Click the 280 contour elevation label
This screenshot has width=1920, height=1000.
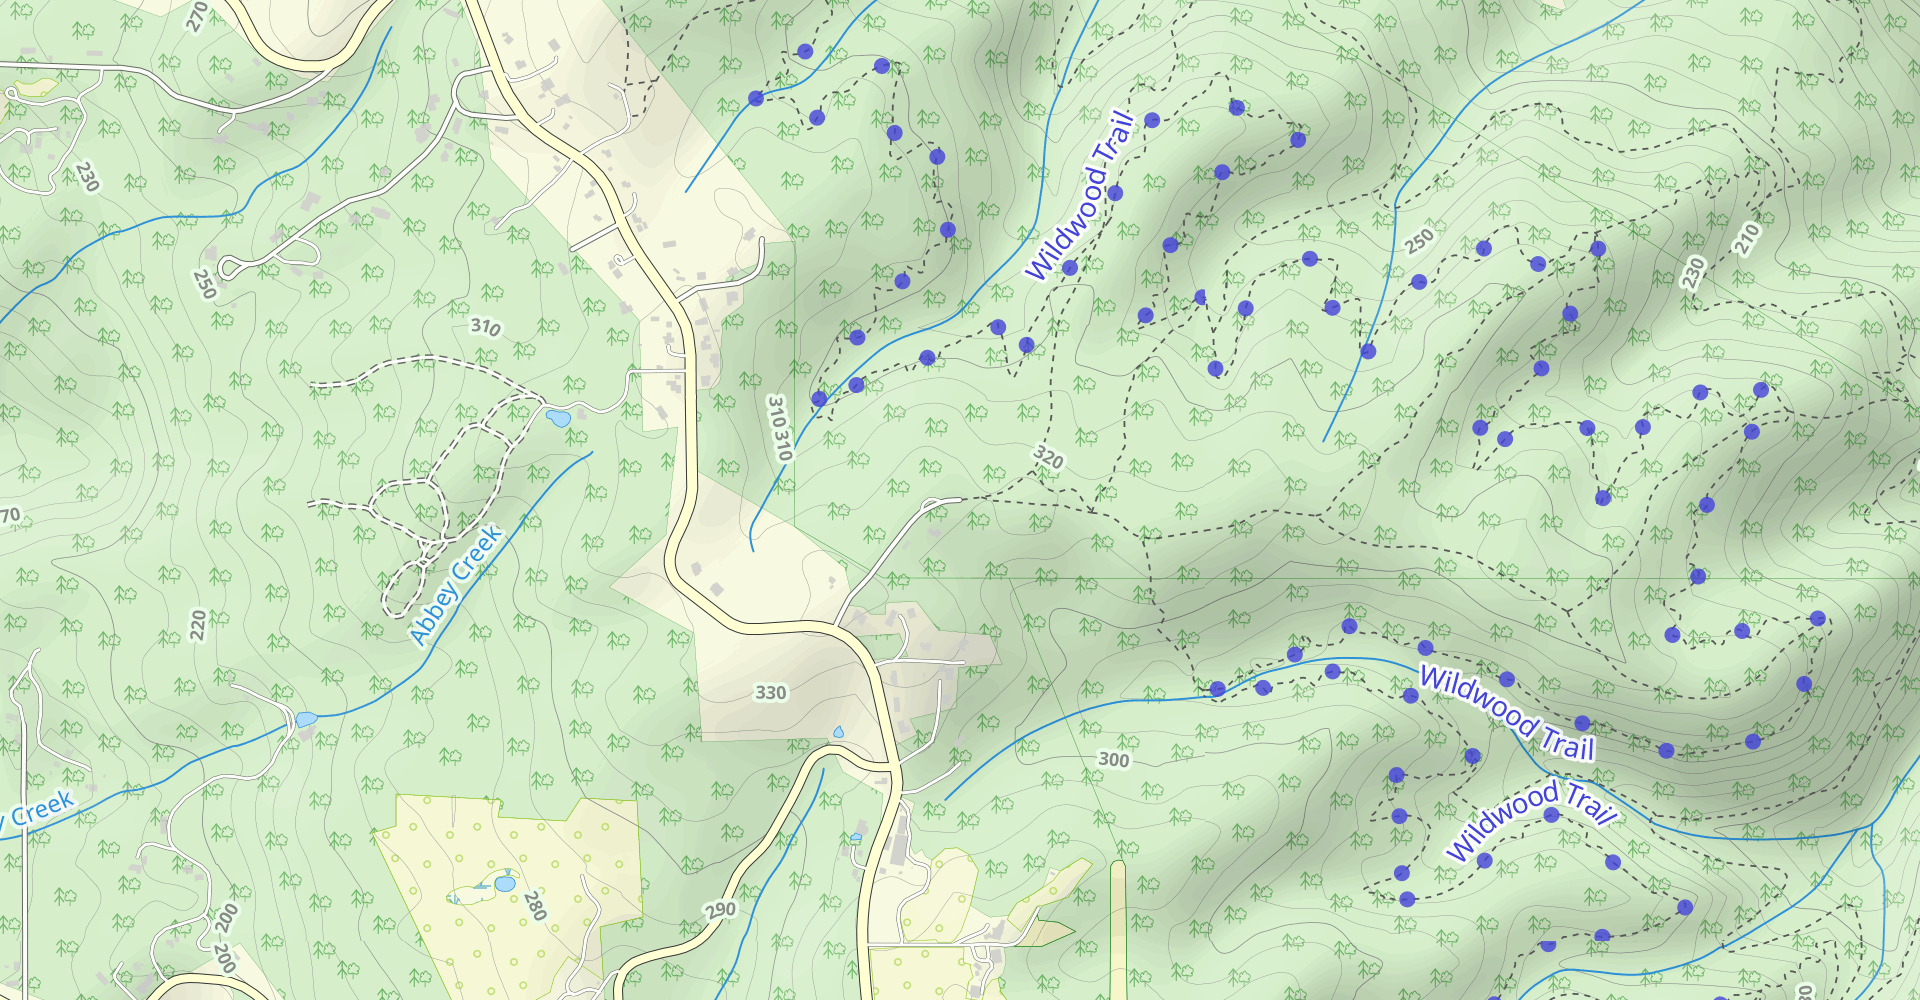[535, 906]
